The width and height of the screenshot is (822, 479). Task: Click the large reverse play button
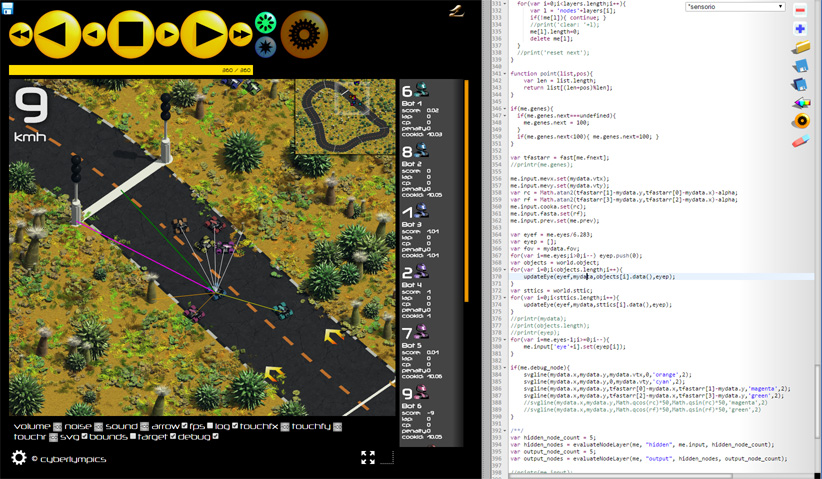click(x=58, y=35)
